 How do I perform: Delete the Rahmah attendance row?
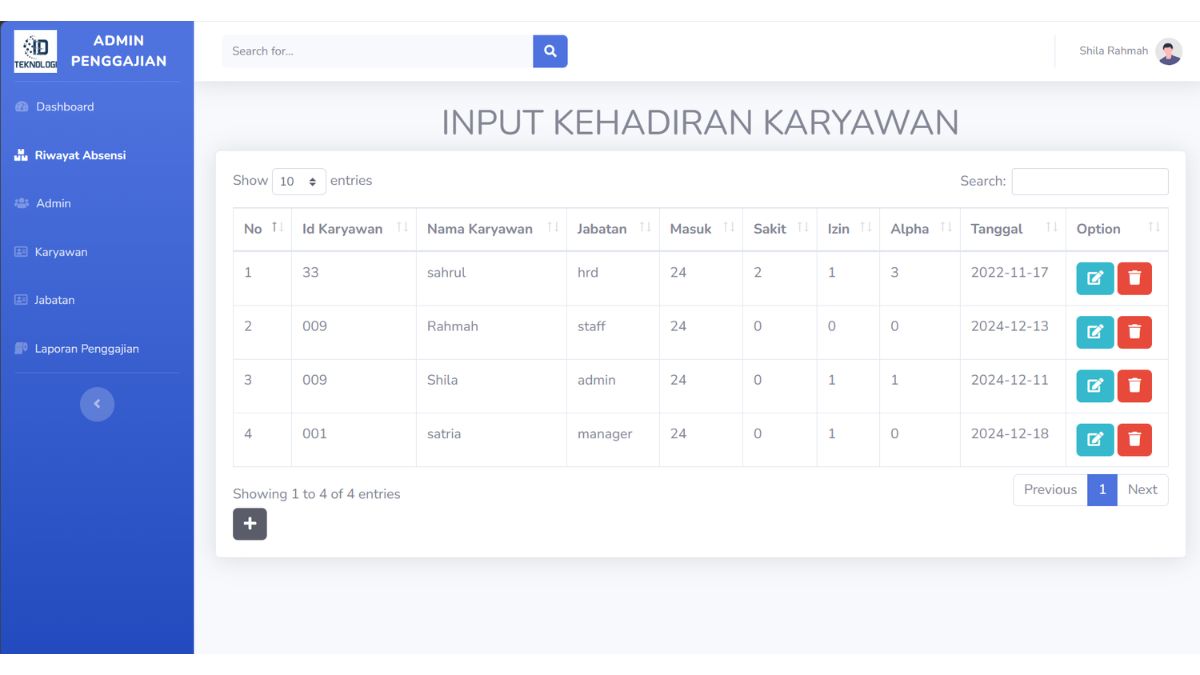1134,332
